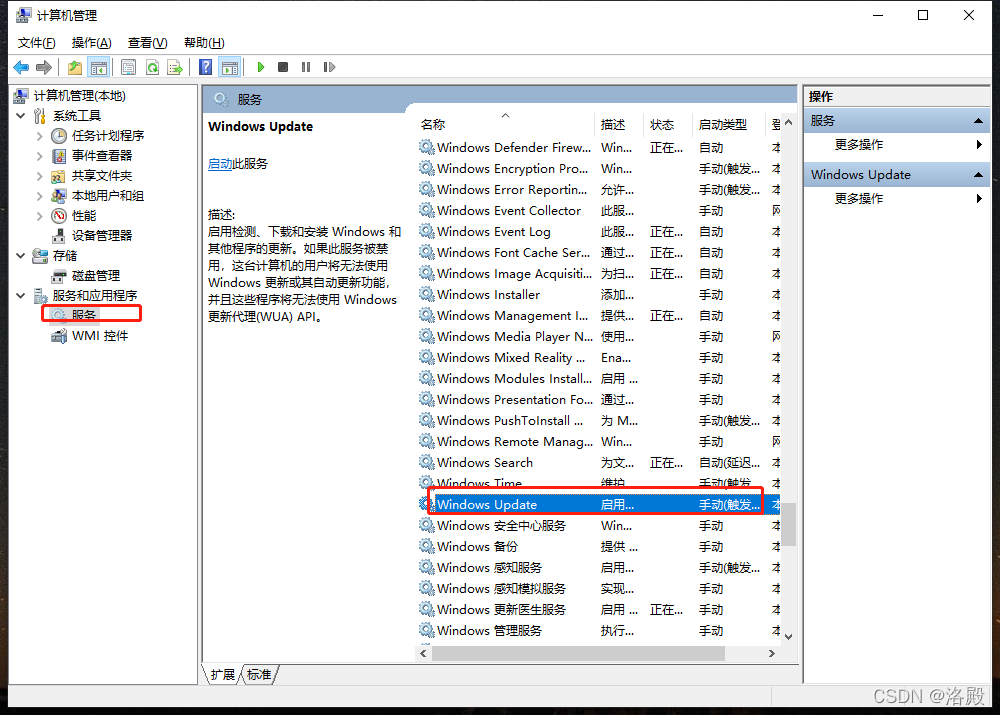Collapse the 存储 tree node
This screenshot has width=1000, height=715.
pos(21,256)
